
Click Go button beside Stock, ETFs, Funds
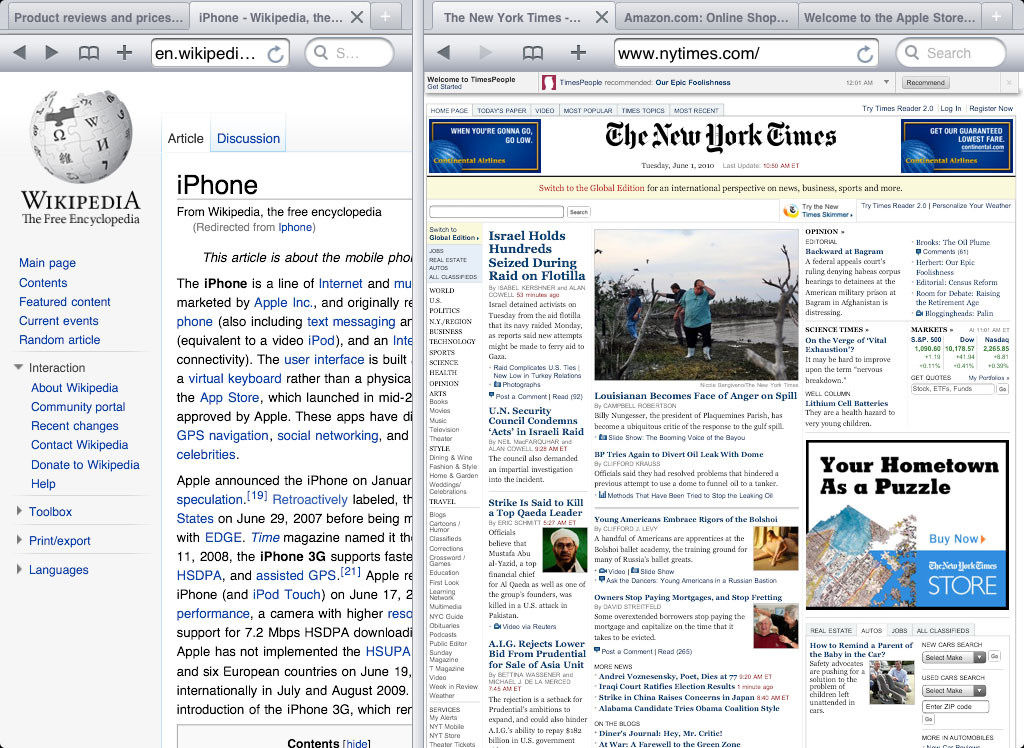(1002, 389)
